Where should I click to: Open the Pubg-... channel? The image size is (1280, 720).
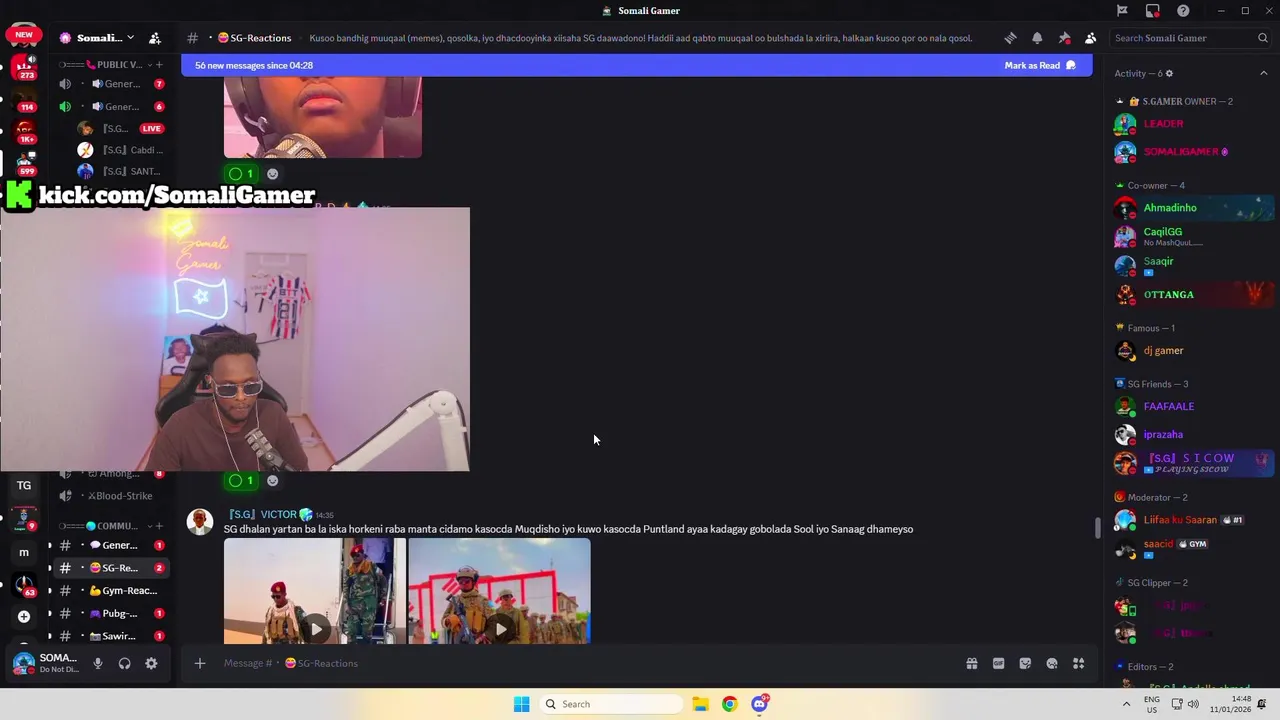coord(112,614)
